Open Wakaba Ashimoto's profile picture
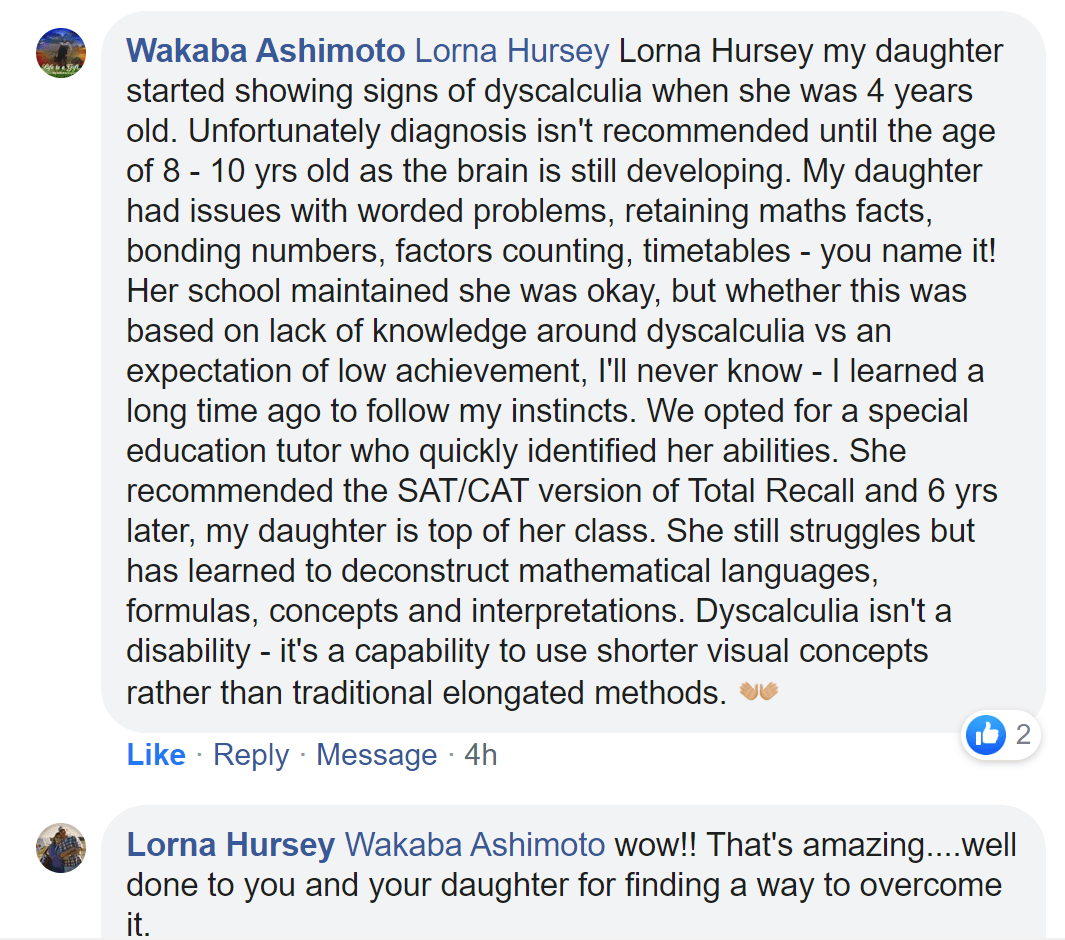 61,53
